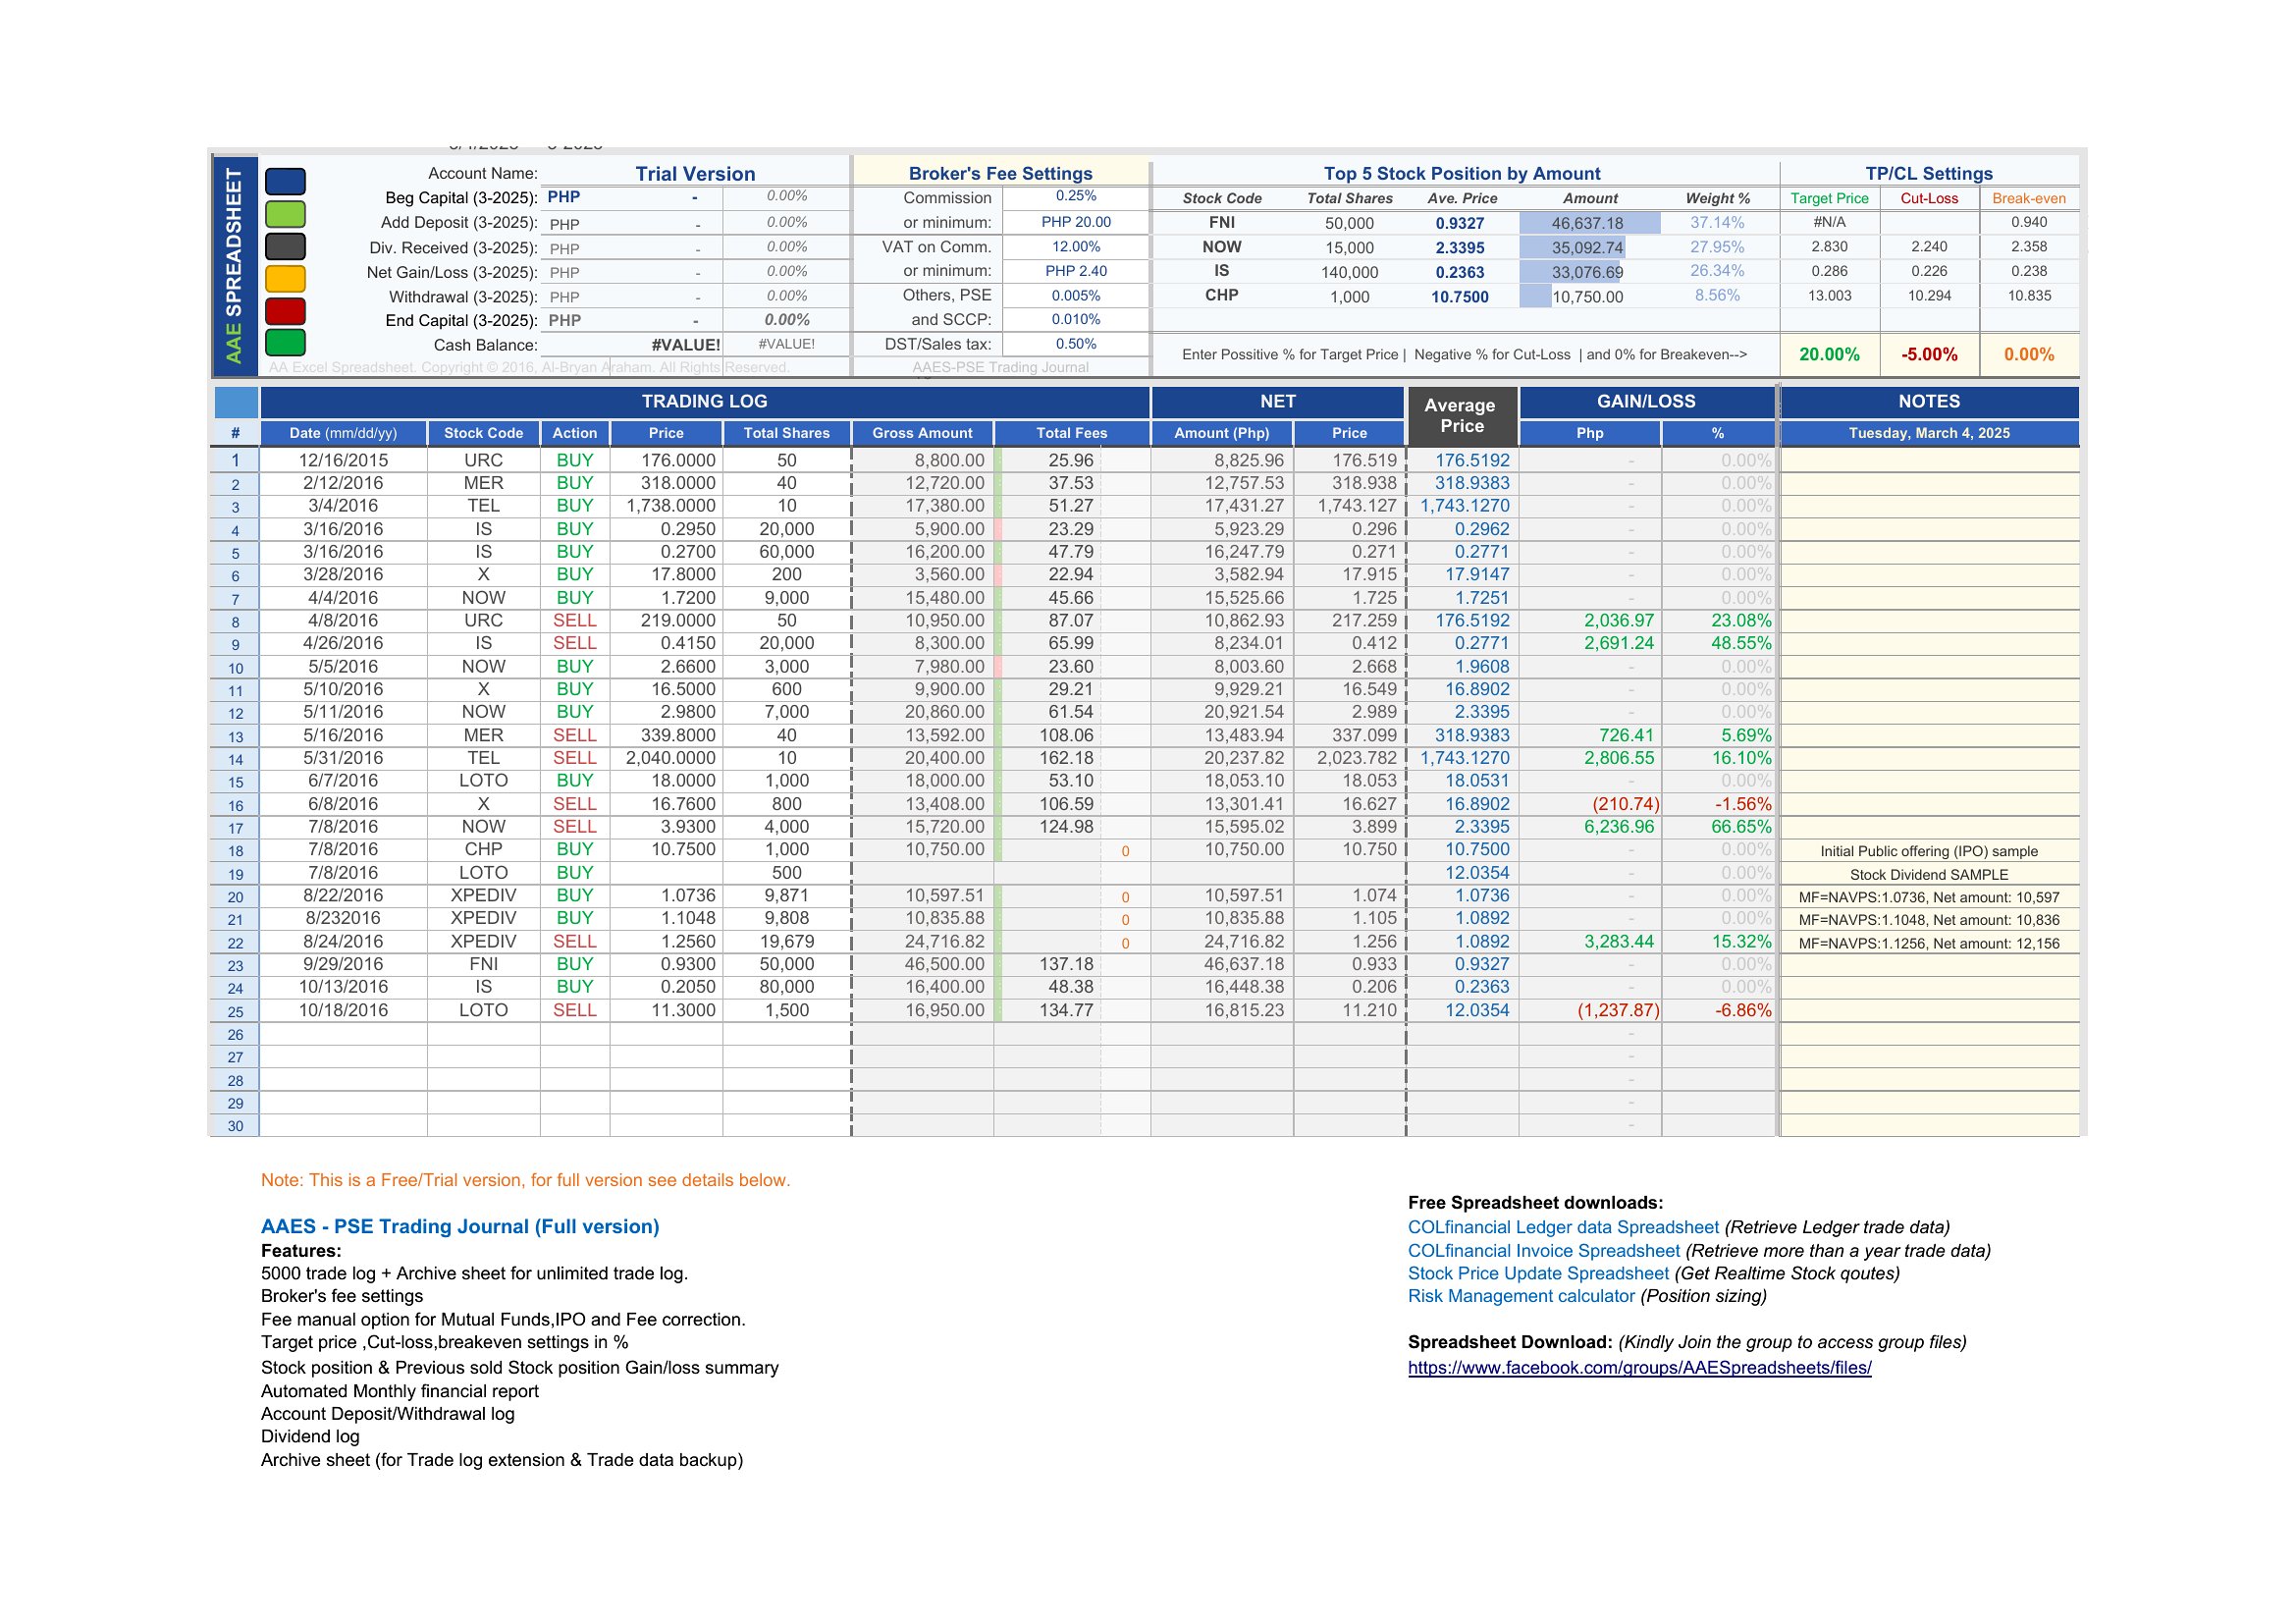Image resolution: width=2296 pixels, height=1624 pixels.
Task: Click the GAIN/LOSS section header
Action: click(x=1646, y=402)
